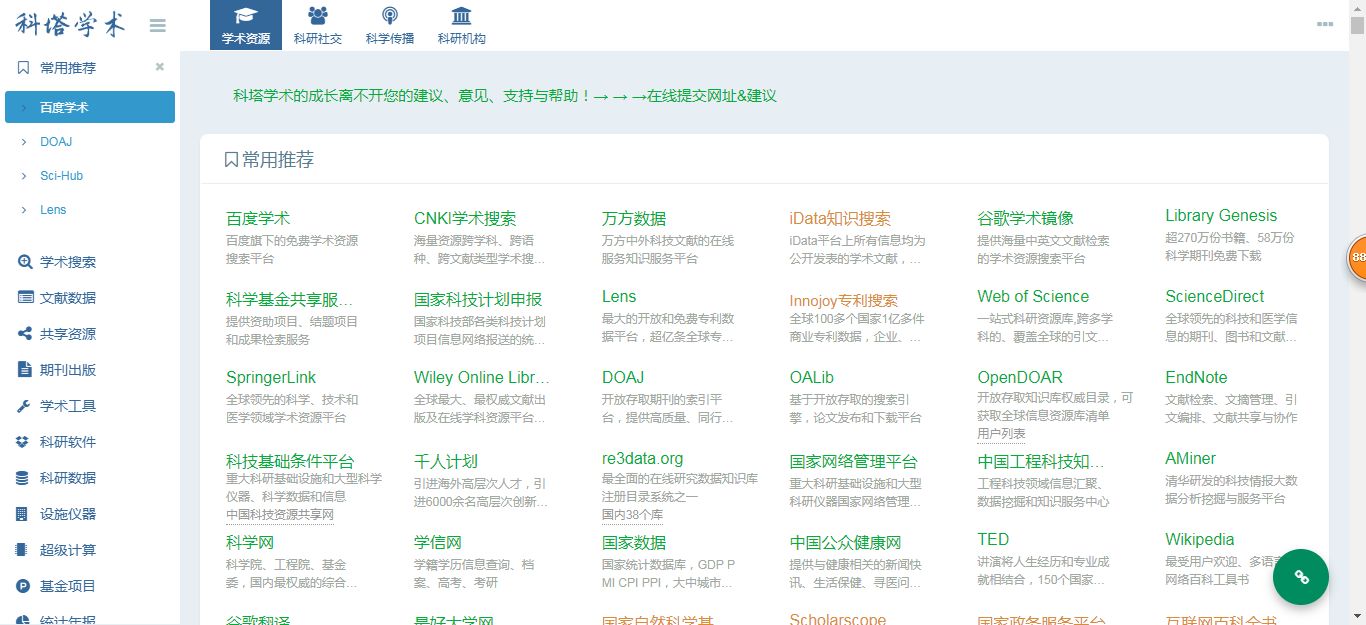Select Sci-Hub in the sidebar list
1366x625 pixels.
[61, 176]
